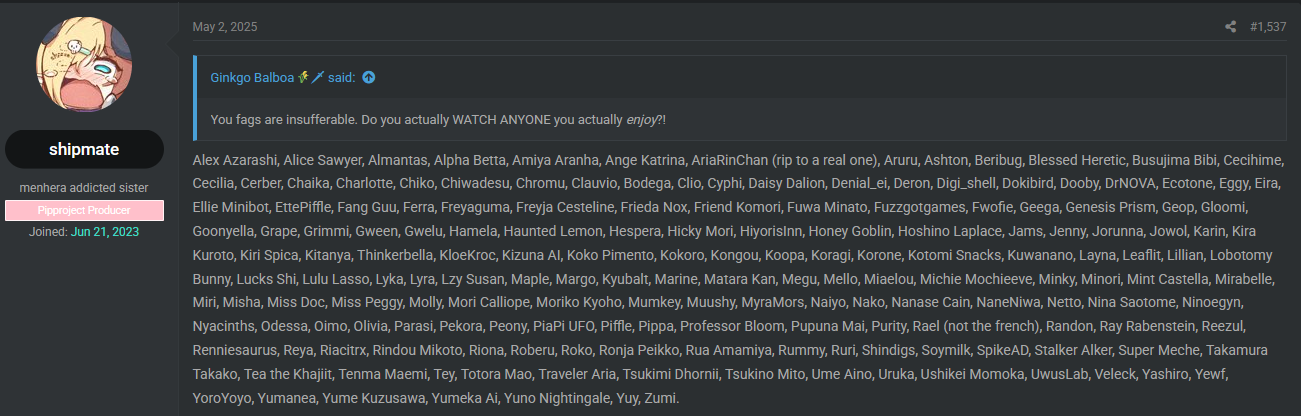Click the Pipproject Producer banner
The width and height of the screenshot is (1301, 416).
(x=84, y=211)
